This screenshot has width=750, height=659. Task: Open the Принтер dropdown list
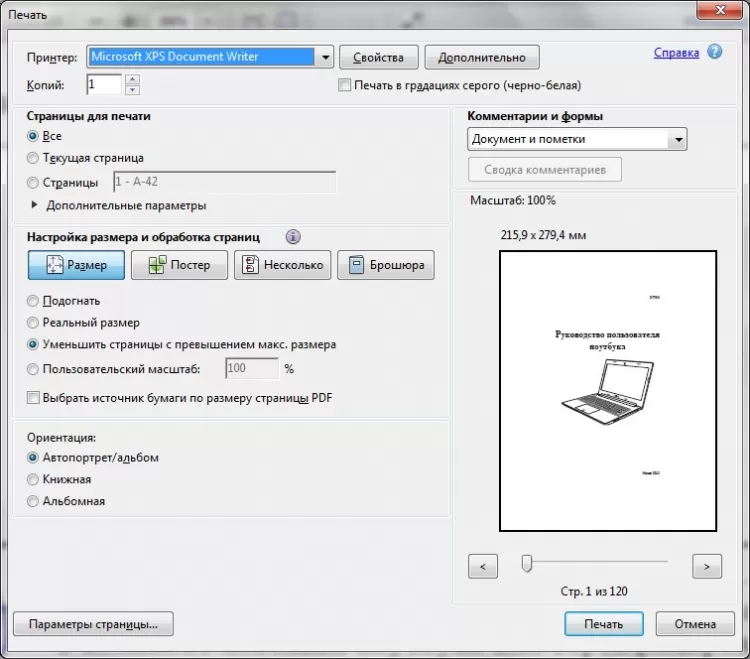tap(325, 57)
